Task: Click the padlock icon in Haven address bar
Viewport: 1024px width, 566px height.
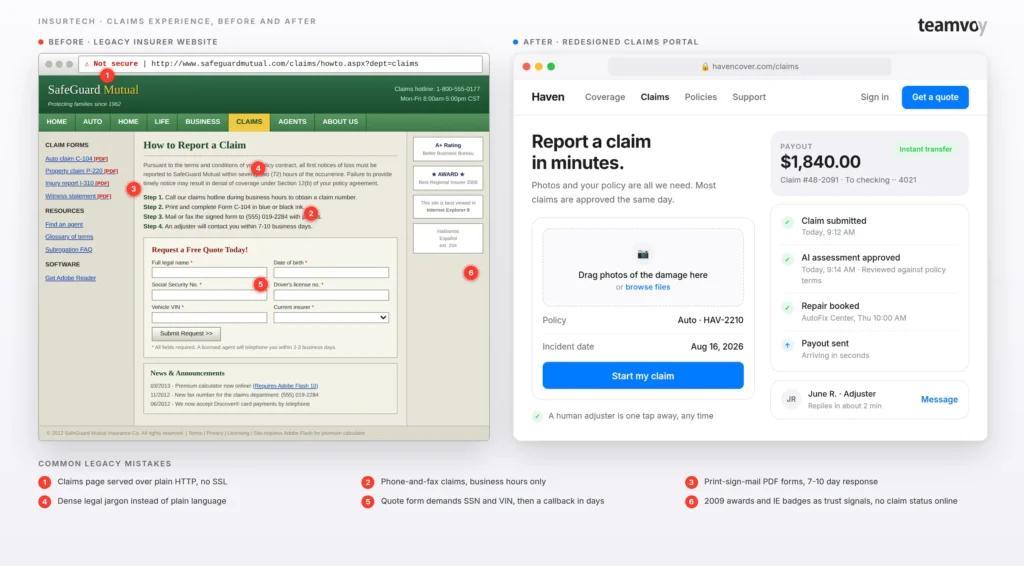Action: (705, 67)
